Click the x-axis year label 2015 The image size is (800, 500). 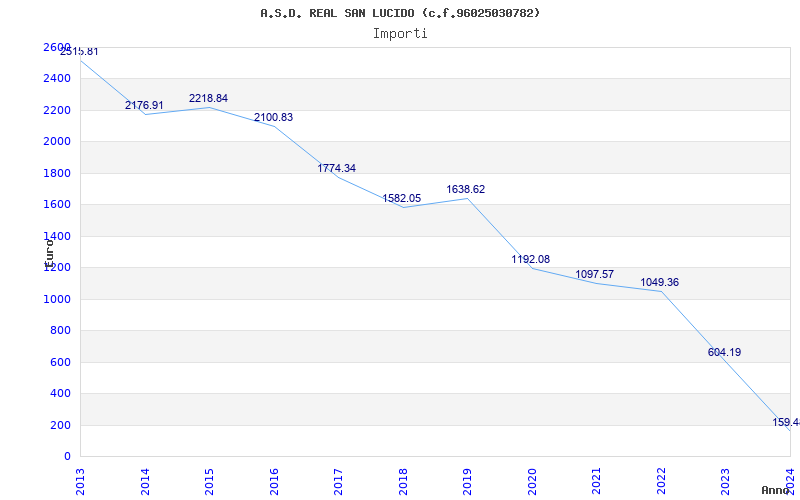pyautogui.click(x=209, y=482)
